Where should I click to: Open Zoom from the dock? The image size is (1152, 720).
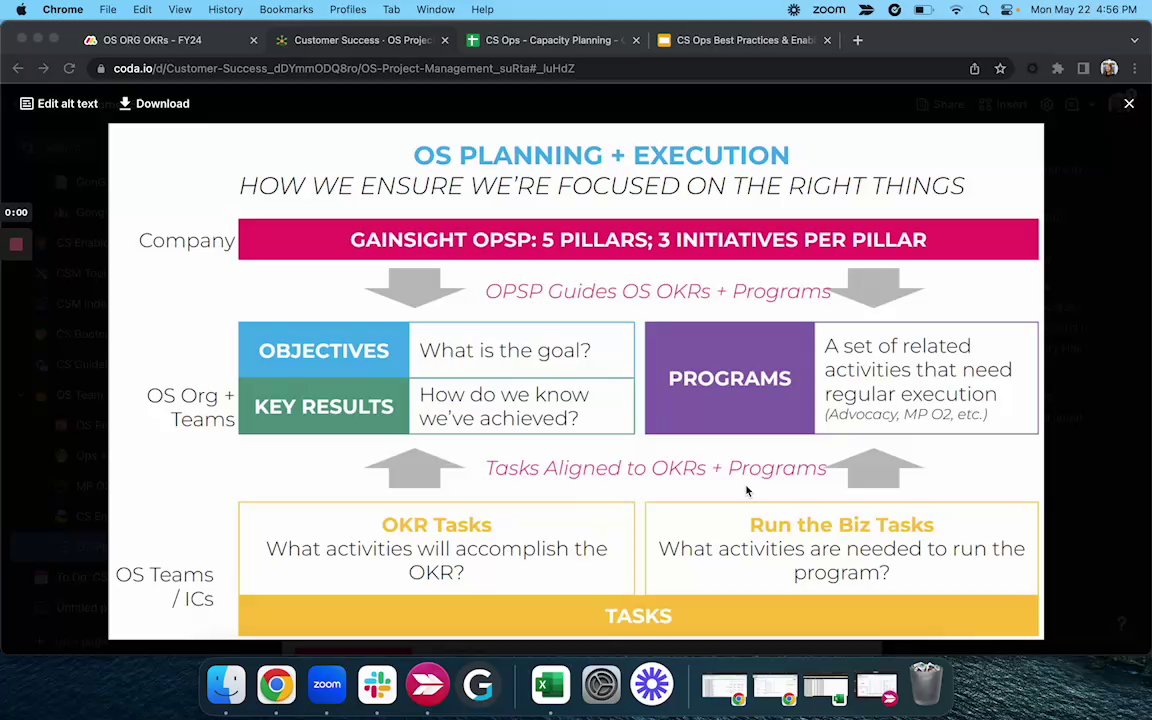point(327,685)
